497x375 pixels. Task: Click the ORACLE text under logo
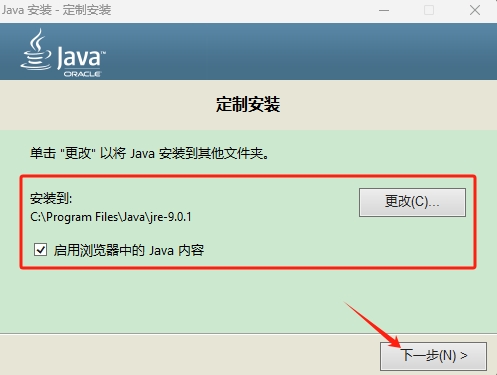coord(82,74)
